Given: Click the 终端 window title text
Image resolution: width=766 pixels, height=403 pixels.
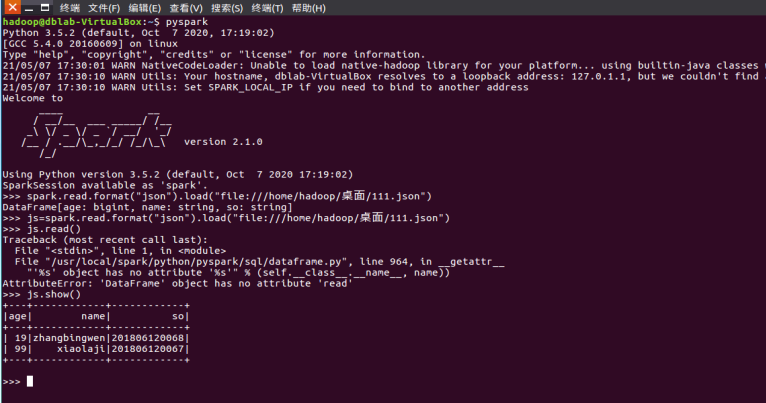Looking at the screenshot, I should [x=70, y=8].
